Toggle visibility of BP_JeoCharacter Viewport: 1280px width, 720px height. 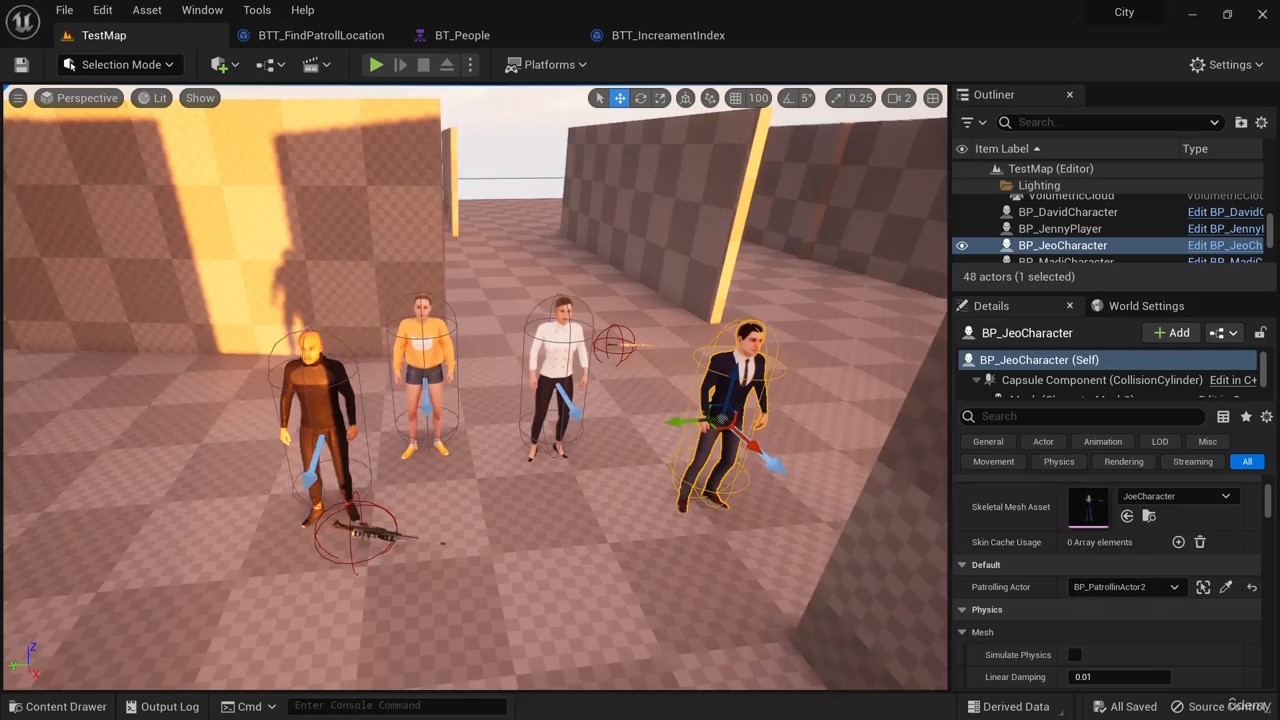point(962,245)
